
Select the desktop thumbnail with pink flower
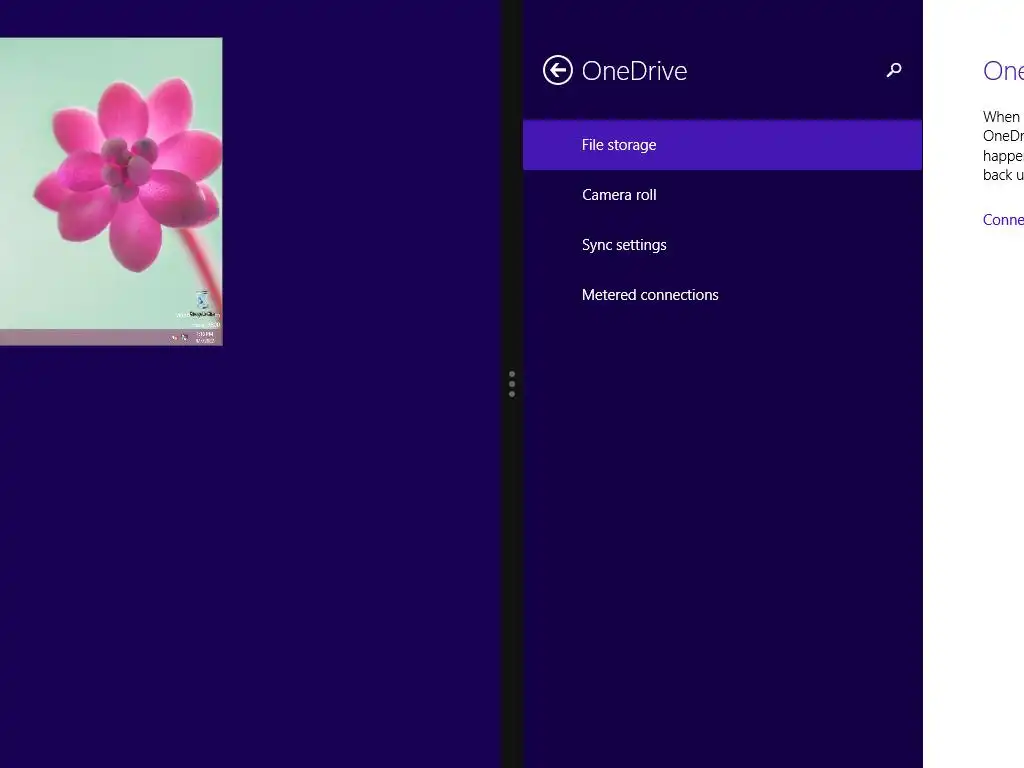coord(111,191)
